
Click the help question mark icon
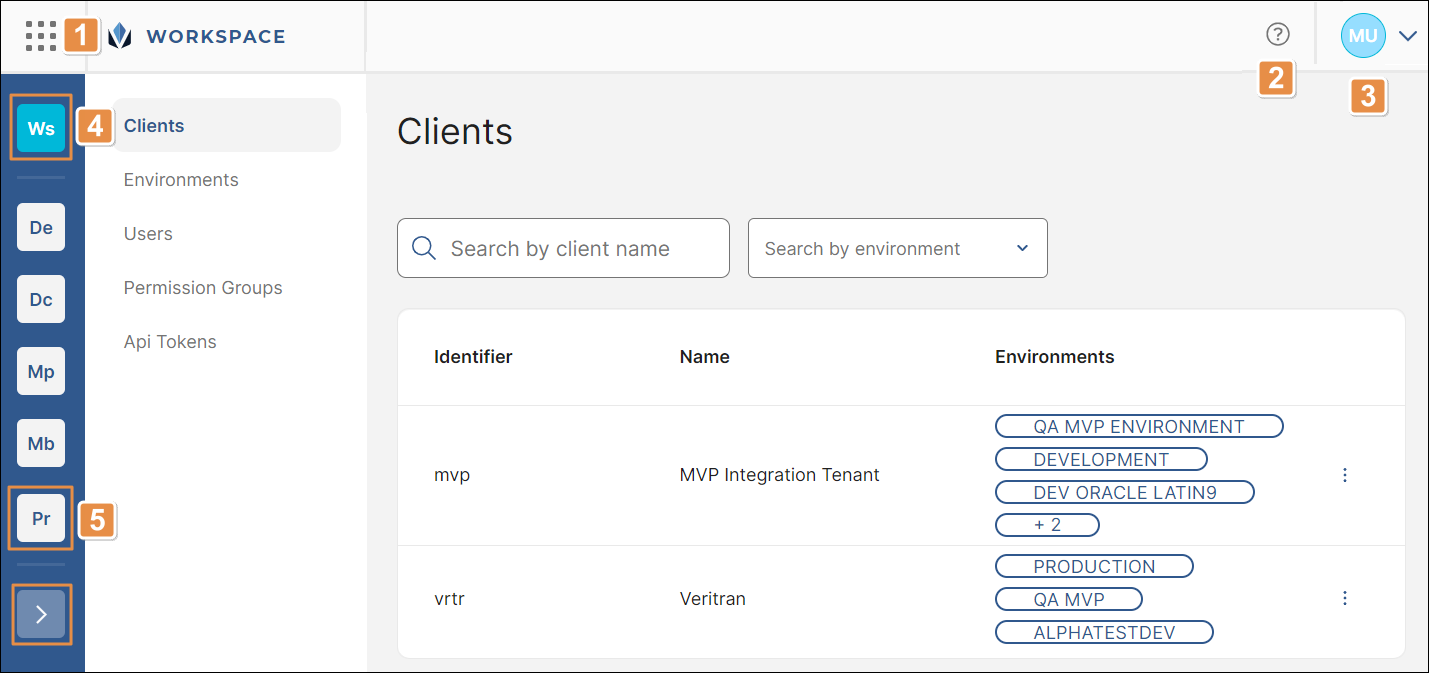[1277, 35]
